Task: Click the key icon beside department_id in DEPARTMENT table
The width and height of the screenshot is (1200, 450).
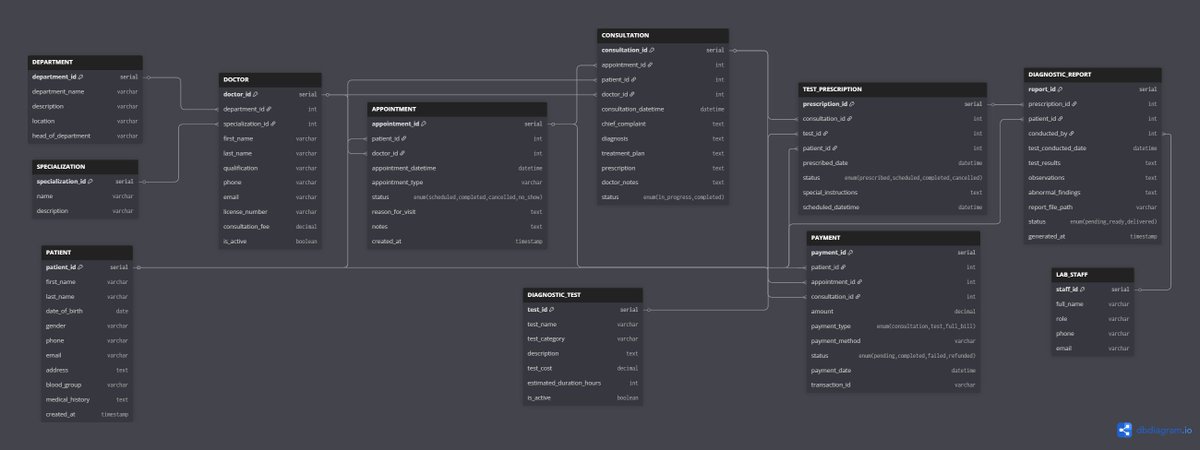Action: tap(81, 76)
